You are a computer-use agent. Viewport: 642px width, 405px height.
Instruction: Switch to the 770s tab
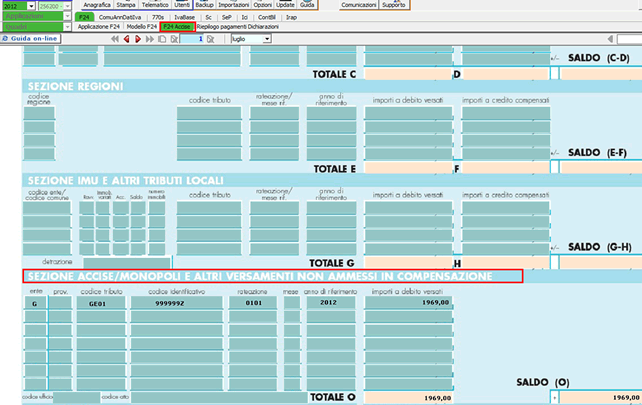pos(158,17)
